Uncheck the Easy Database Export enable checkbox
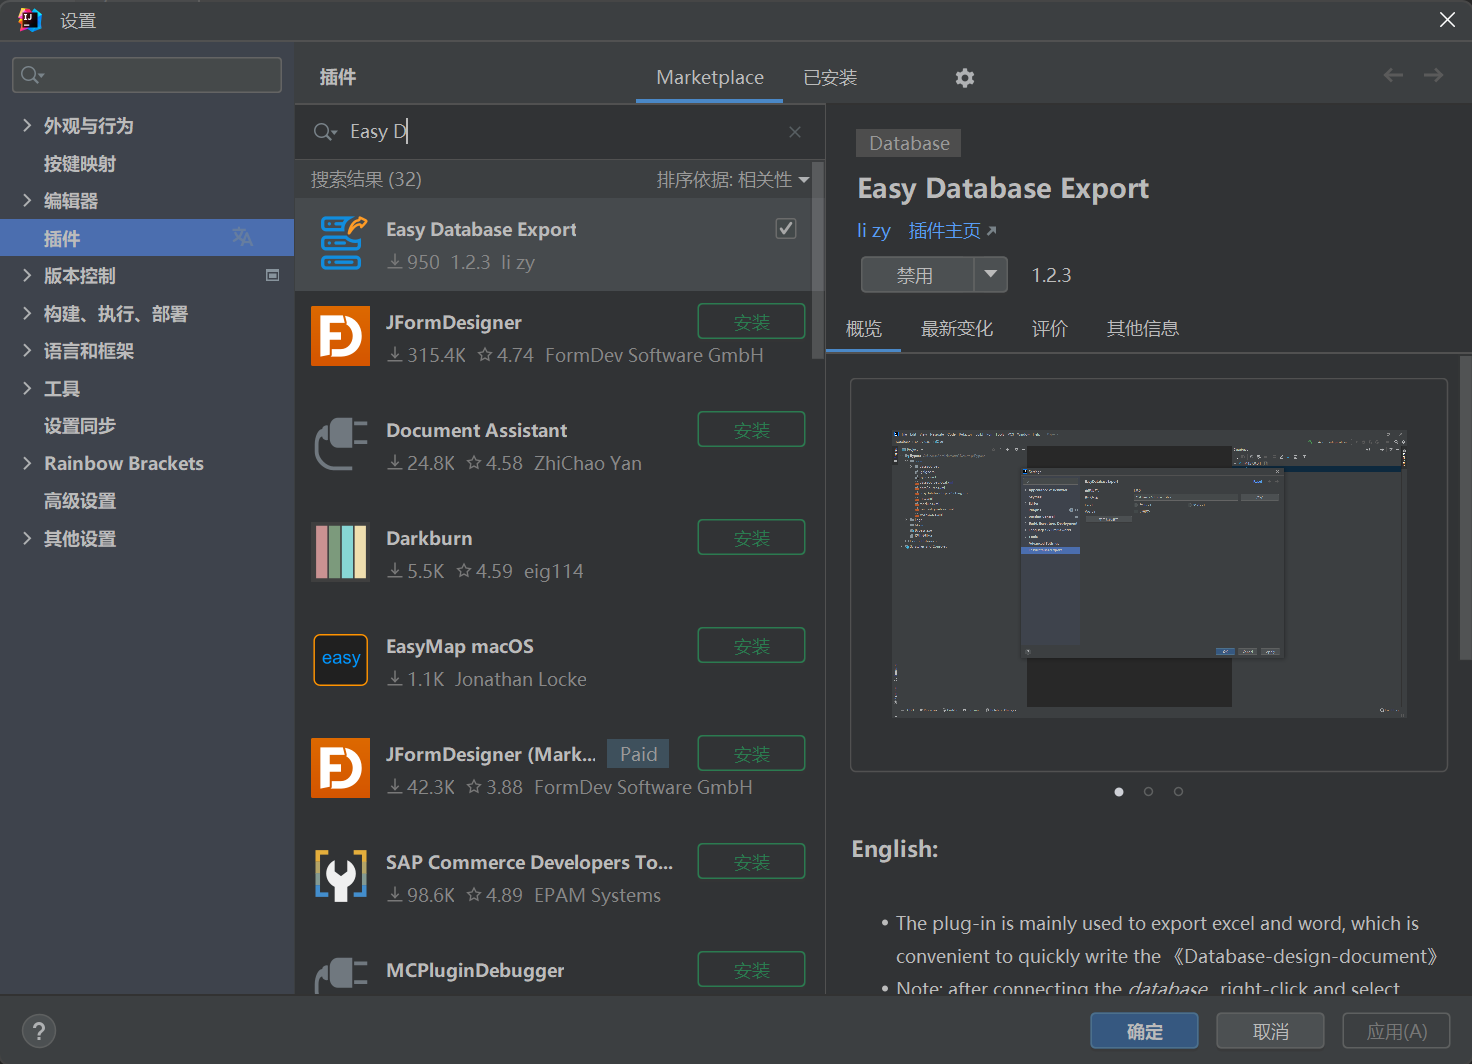This screenshot has height=1064, width=1472. 786,228
